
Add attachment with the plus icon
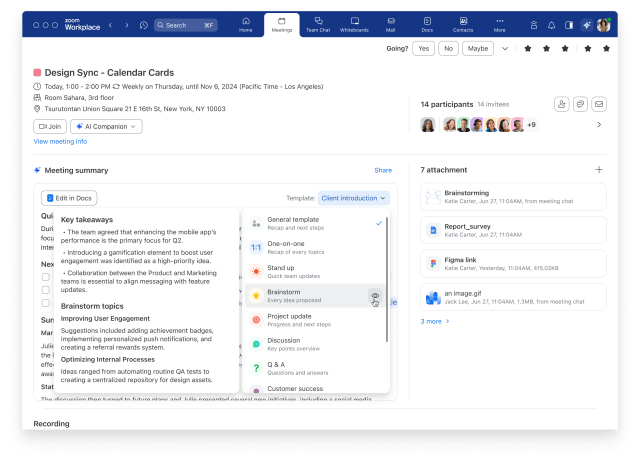pyautogui.click(x=599, y=170)
